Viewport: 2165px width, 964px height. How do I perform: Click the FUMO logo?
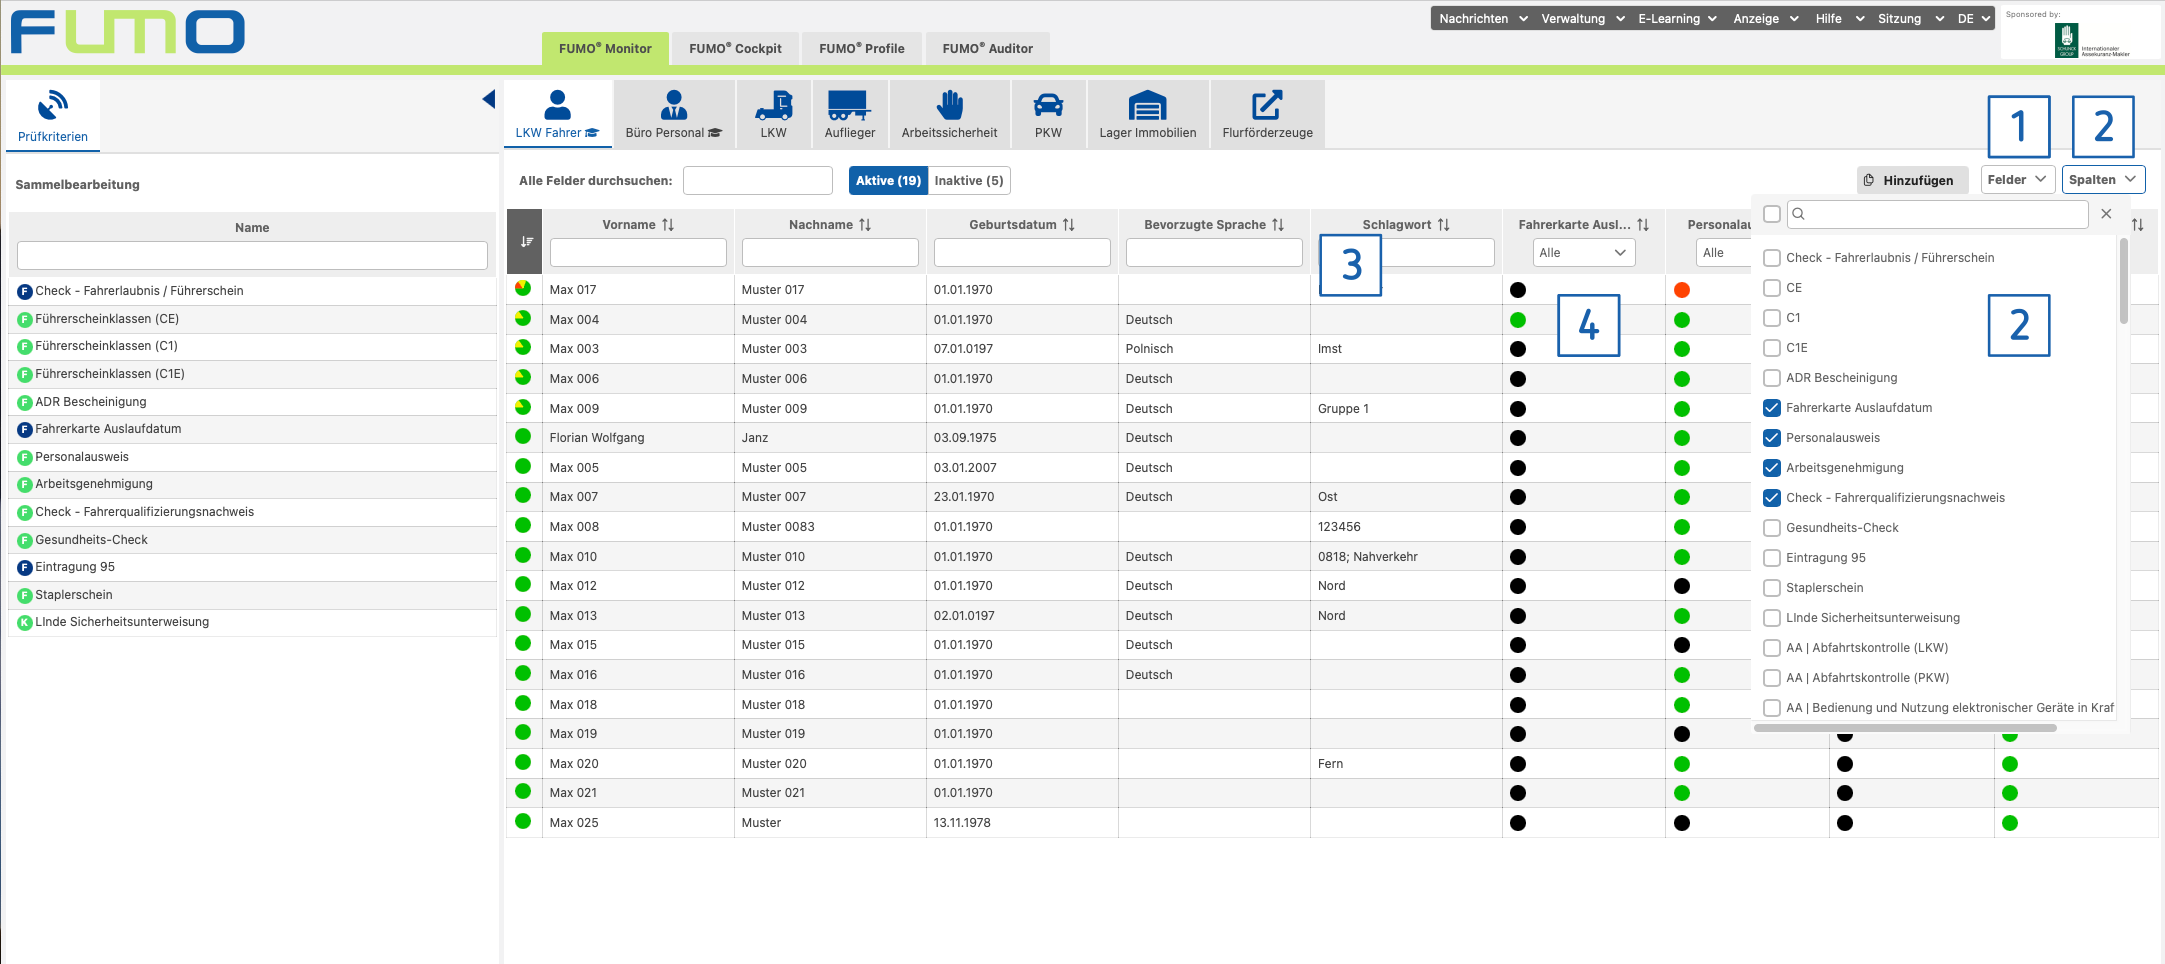pos(127,32)
